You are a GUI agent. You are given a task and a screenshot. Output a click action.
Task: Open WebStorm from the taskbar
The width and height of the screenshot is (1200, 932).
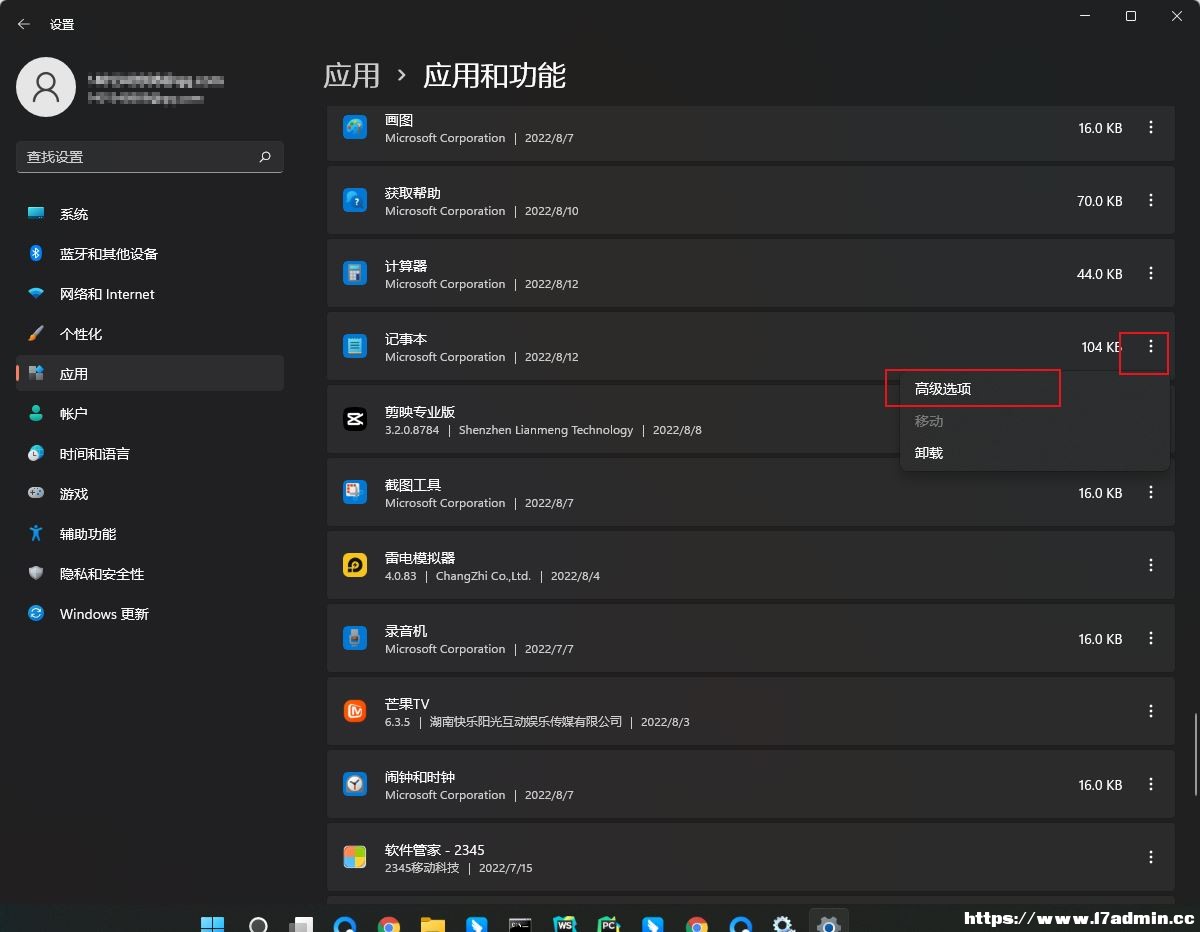(564, 924)
